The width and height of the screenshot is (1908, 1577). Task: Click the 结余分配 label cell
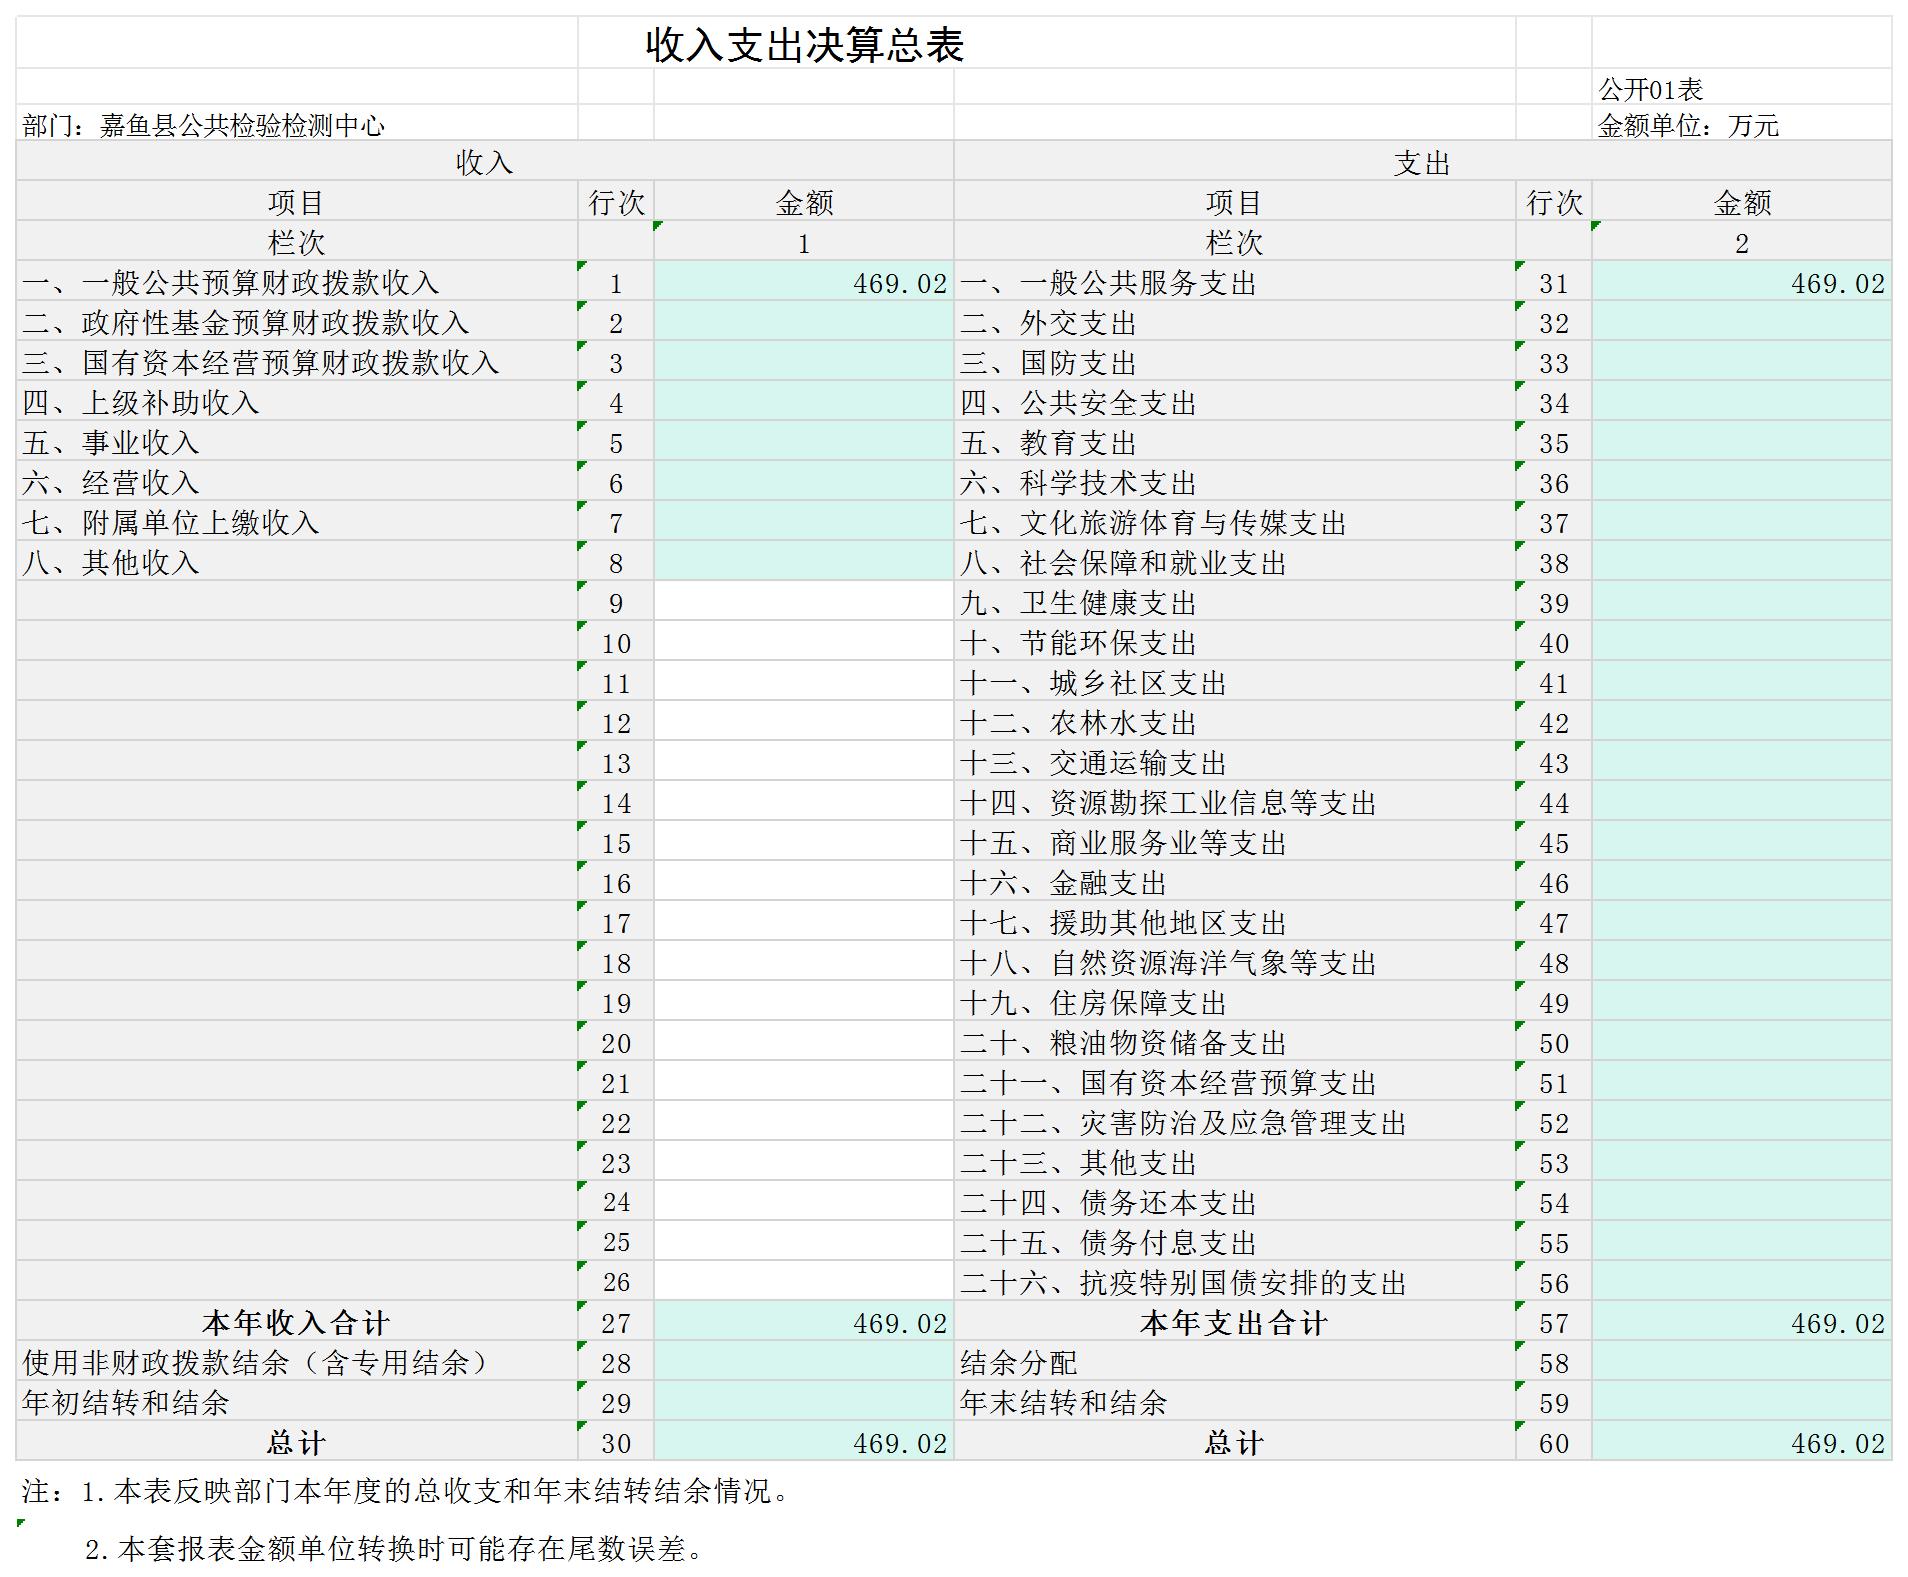click(x=1018, y=1363)
